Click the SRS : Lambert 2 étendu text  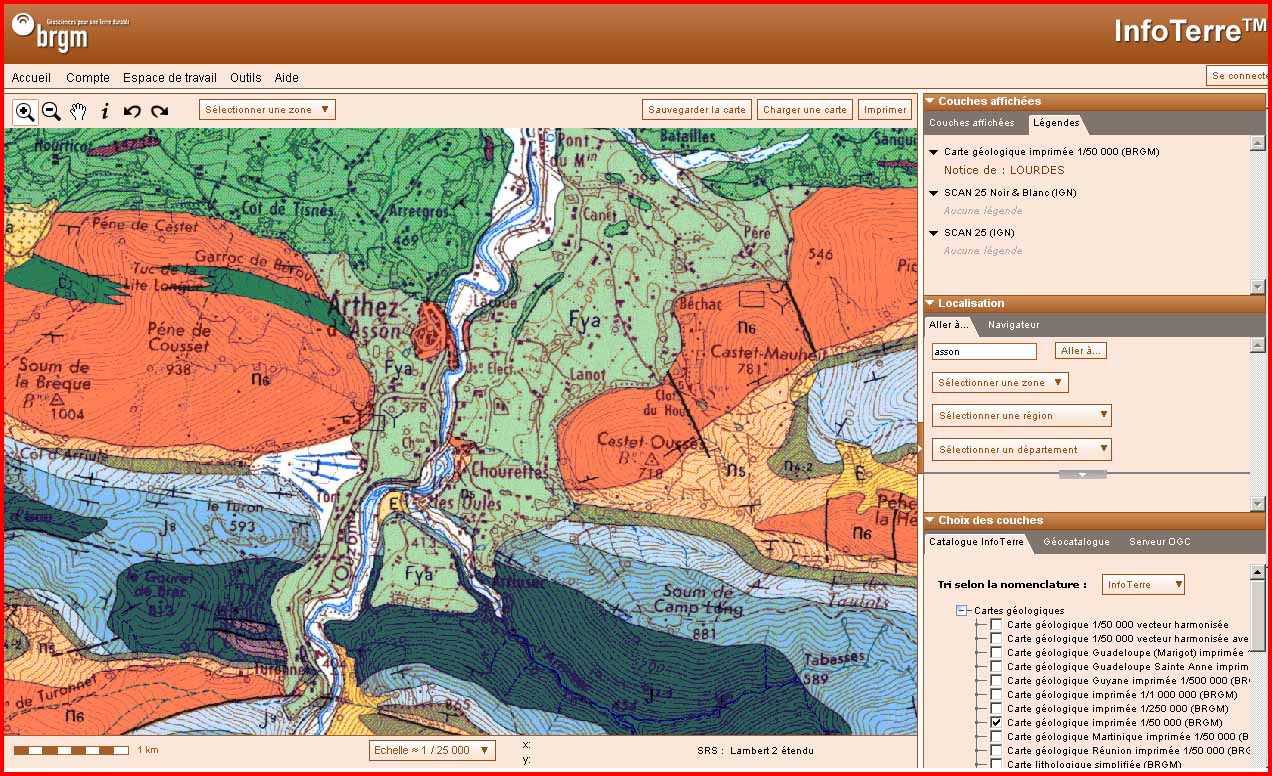(755, 751)
